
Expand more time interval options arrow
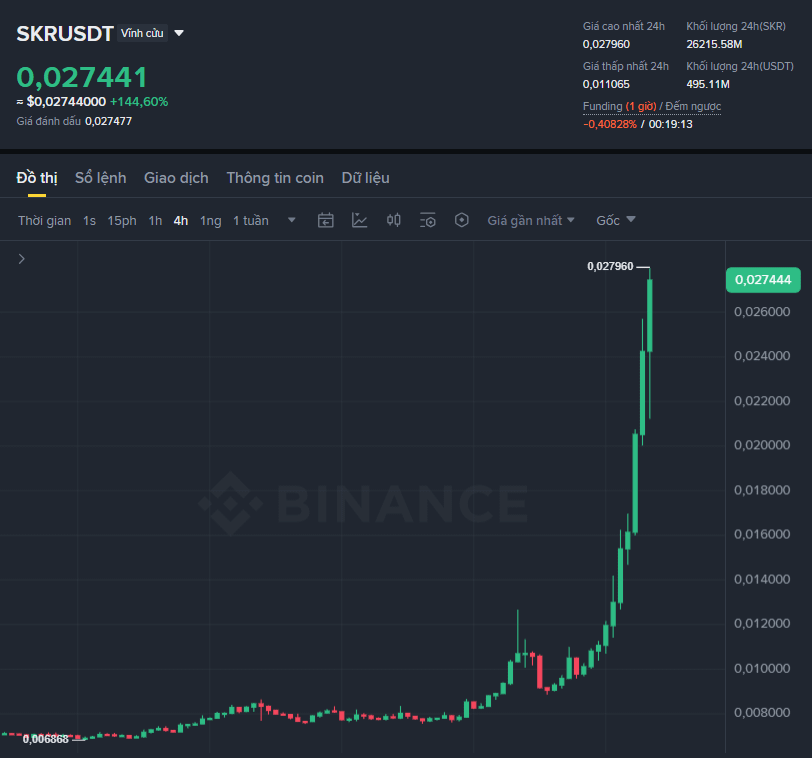tap(292, 220)
